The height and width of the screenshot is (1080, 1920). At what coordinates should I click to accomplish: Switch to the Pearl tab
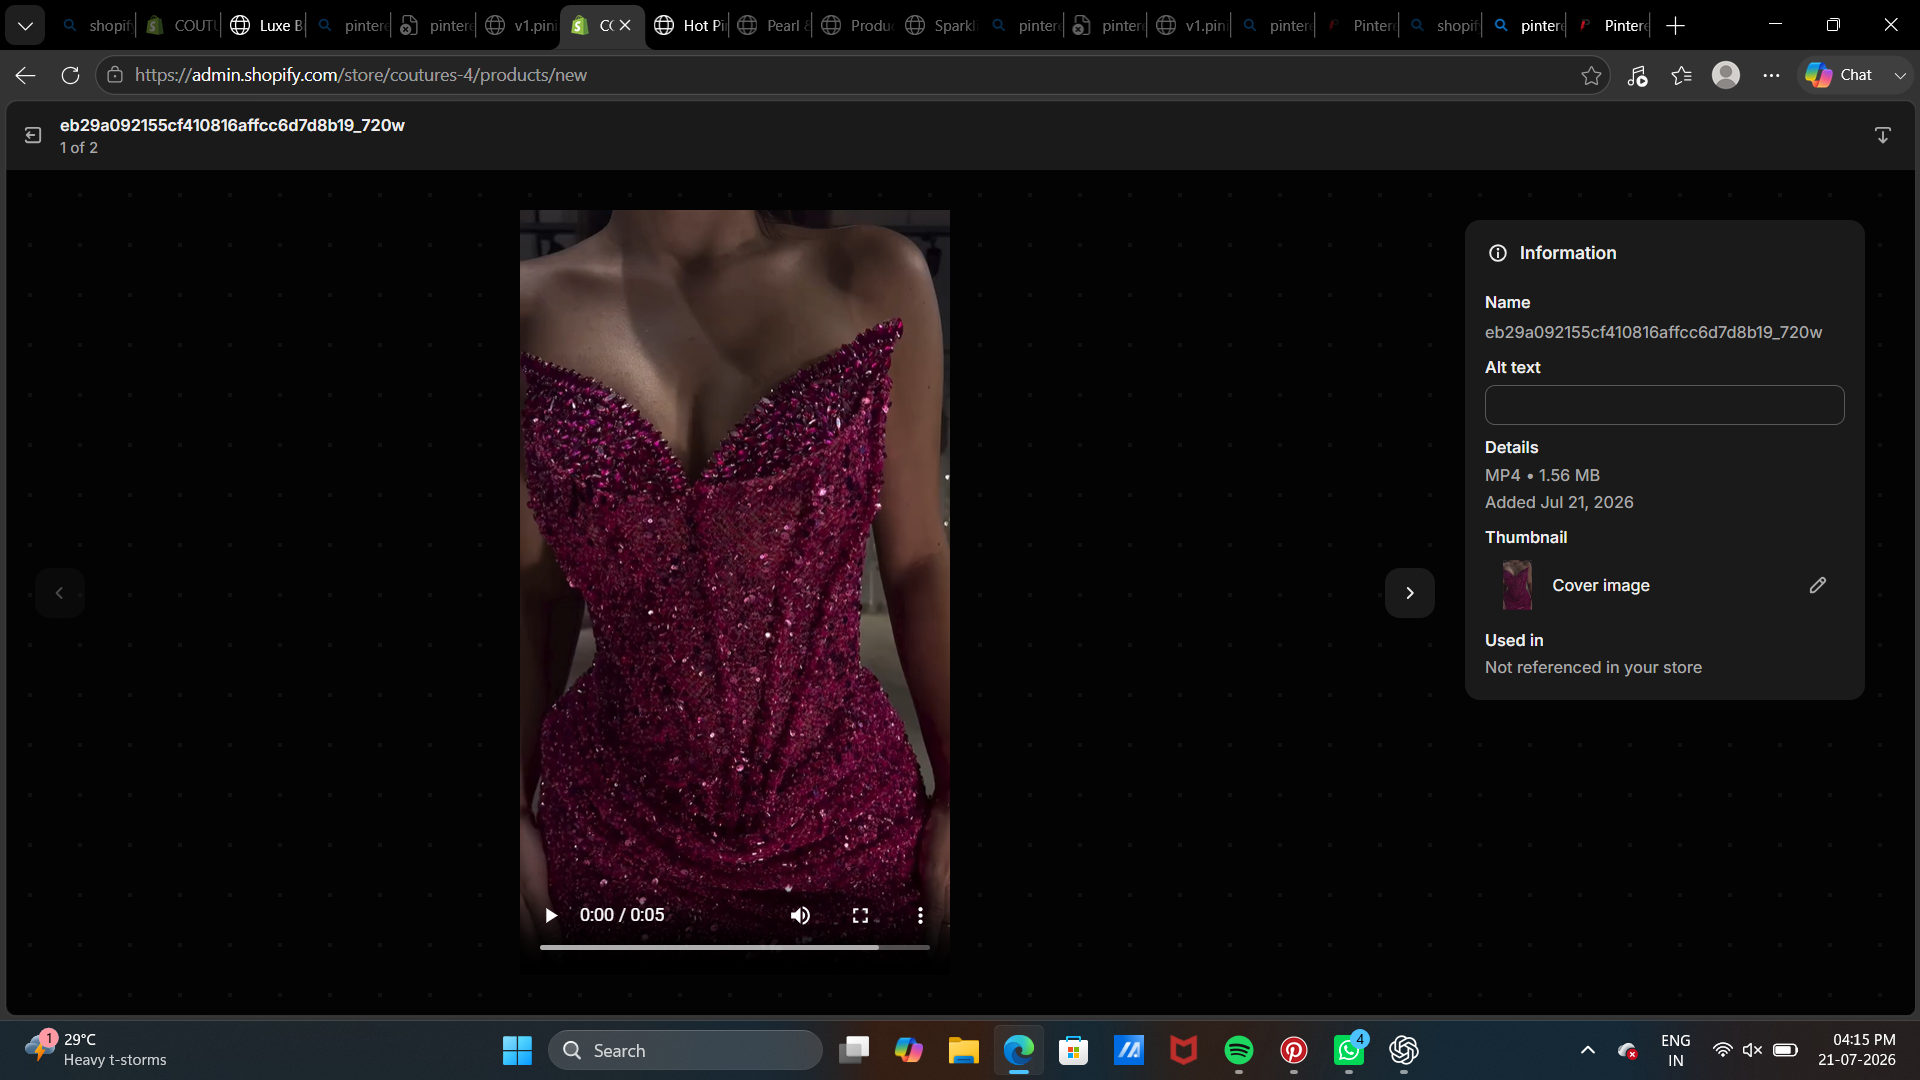coord(772,25)
